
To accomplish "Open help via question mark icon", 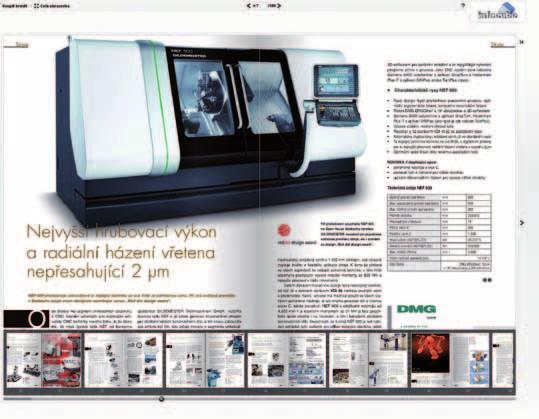I will tap(463, 5).
